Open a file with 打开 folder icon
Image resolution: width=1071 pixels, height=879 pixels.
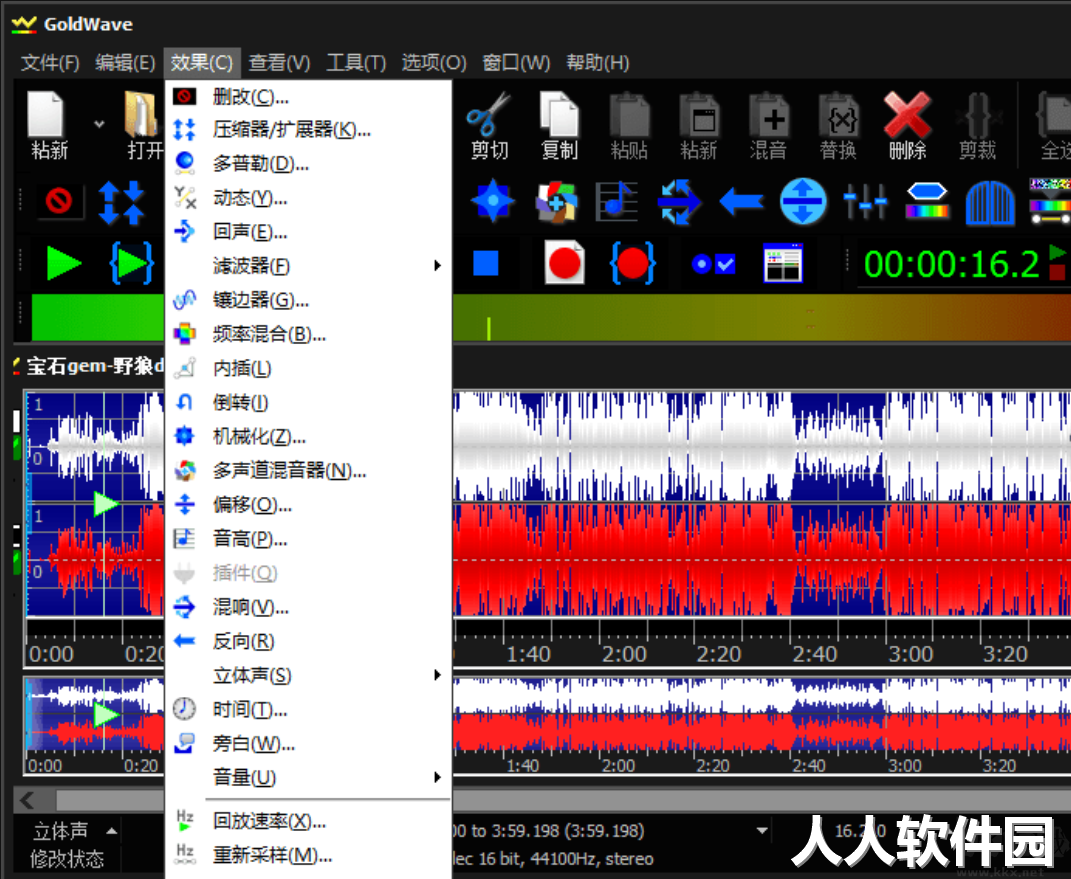click(x=142, y=115)
